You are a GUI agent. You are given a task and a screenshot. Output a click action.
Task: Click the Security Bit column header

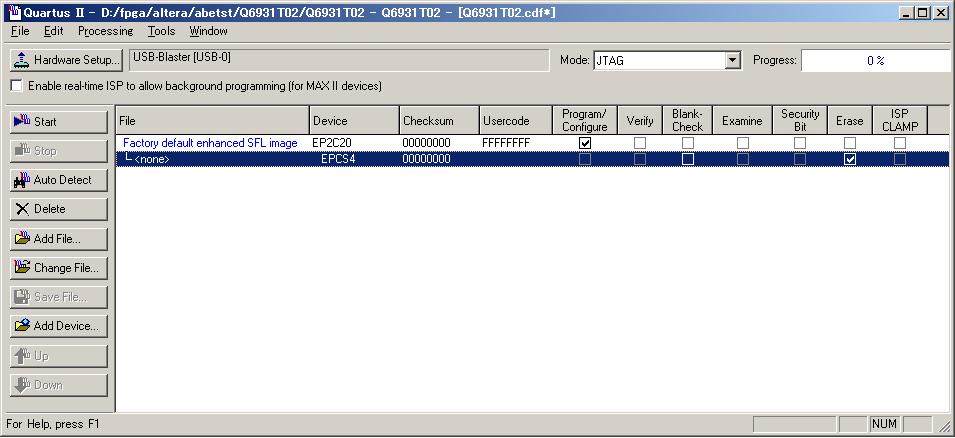(800, 121)
